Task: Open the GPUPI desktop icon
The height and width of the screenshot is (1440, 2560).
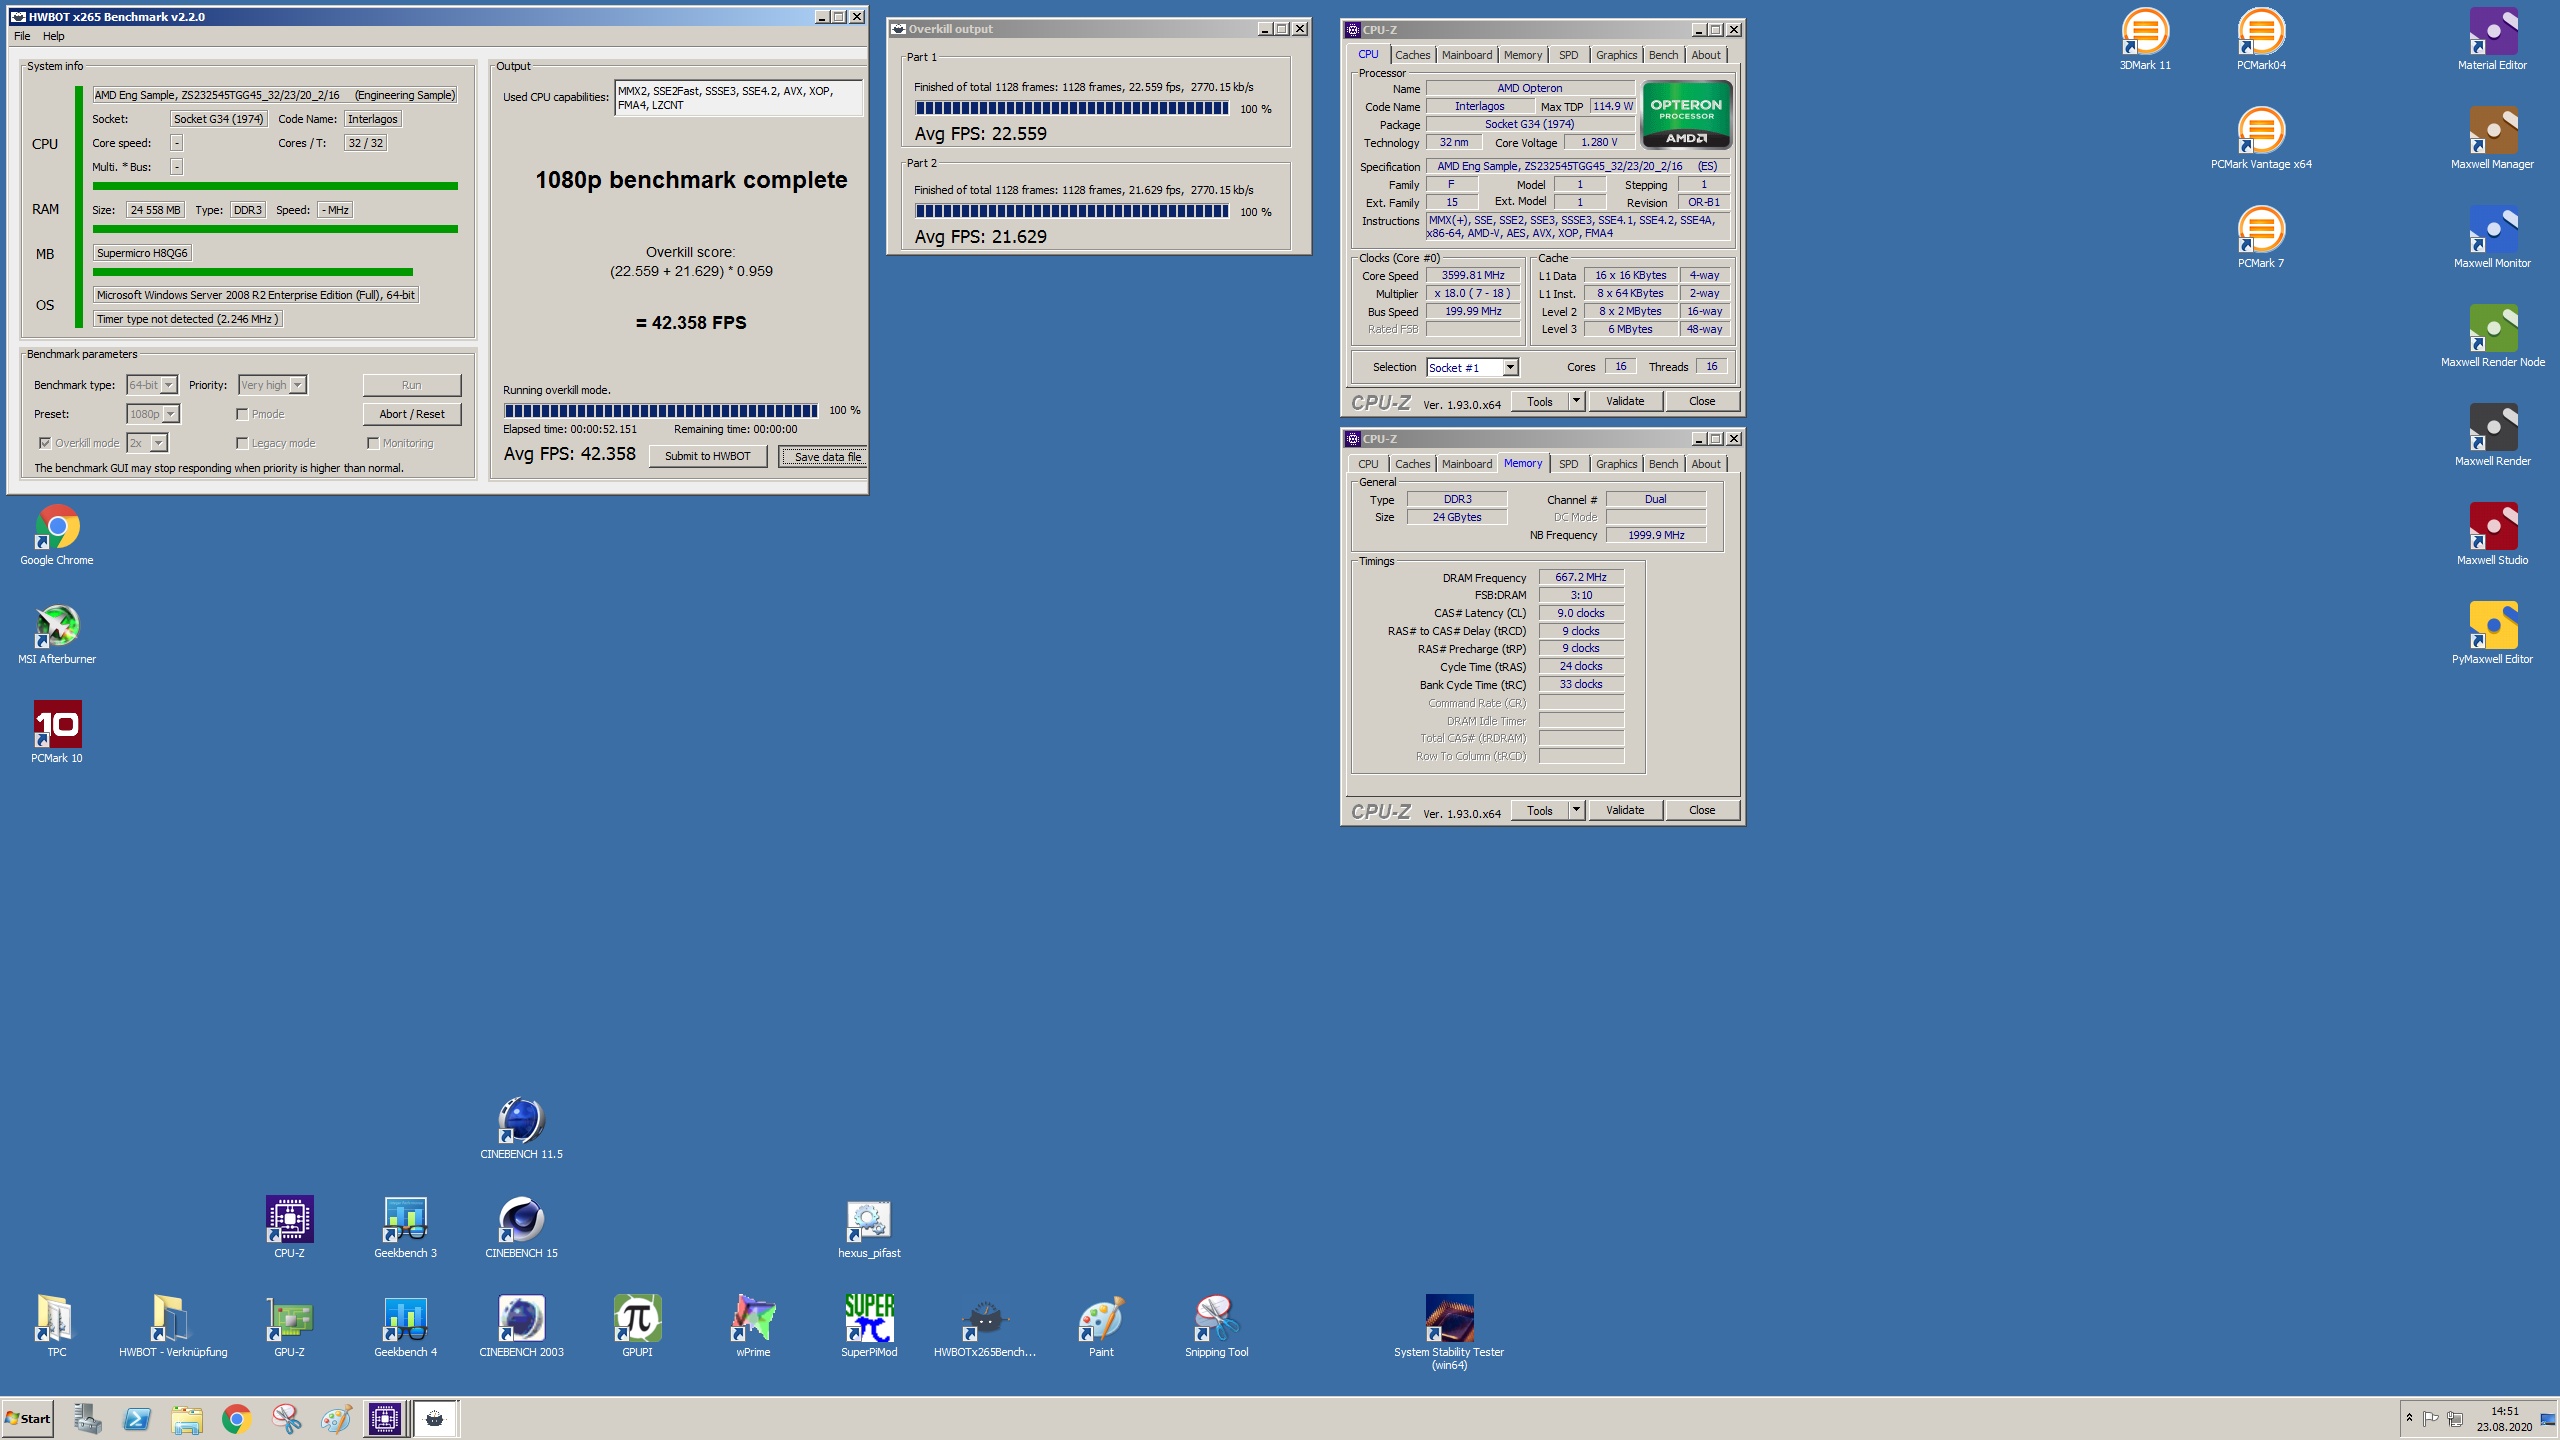Action: coord(637,1327)
